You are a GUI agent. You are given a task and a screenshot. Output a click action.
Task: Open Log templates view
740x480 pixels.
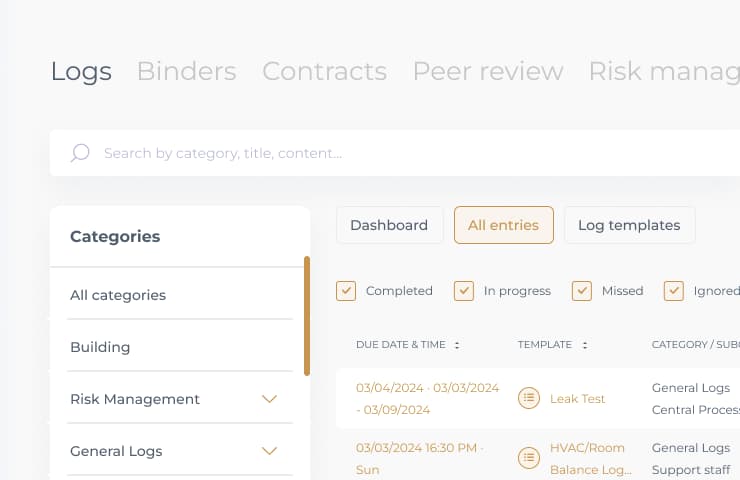pos(629,225)
